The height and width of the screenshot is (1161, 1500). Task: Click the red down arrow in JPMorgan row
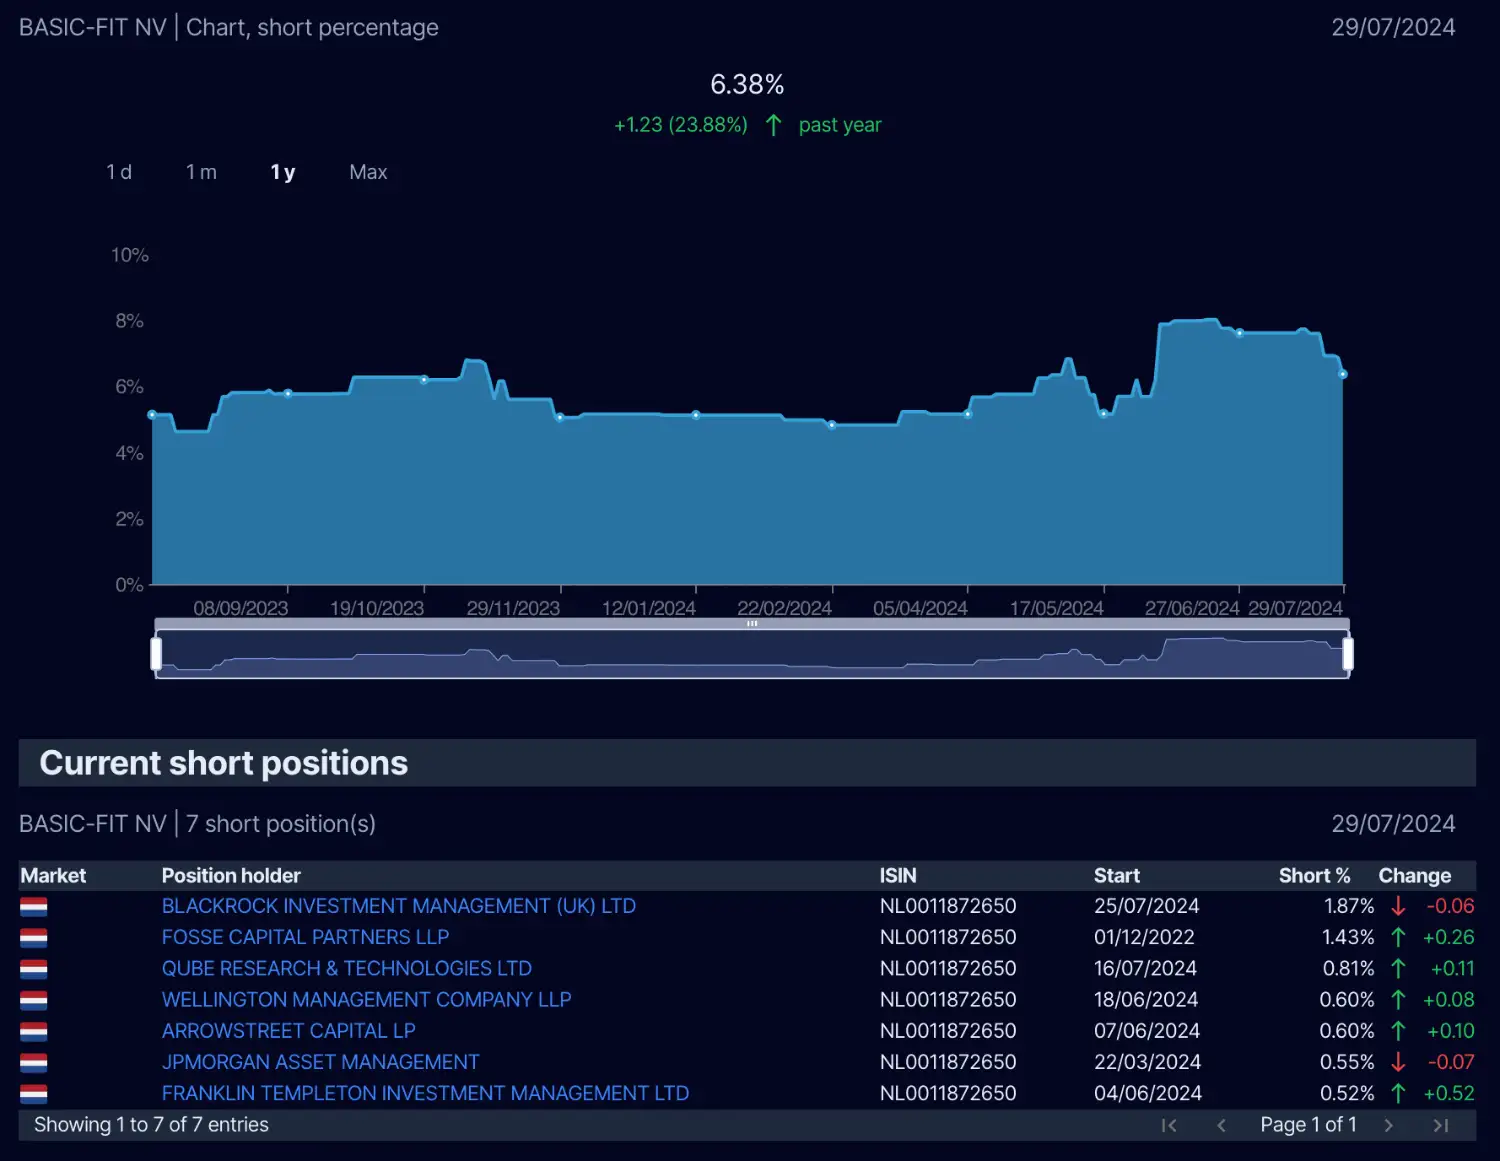pos(1398,1062)
